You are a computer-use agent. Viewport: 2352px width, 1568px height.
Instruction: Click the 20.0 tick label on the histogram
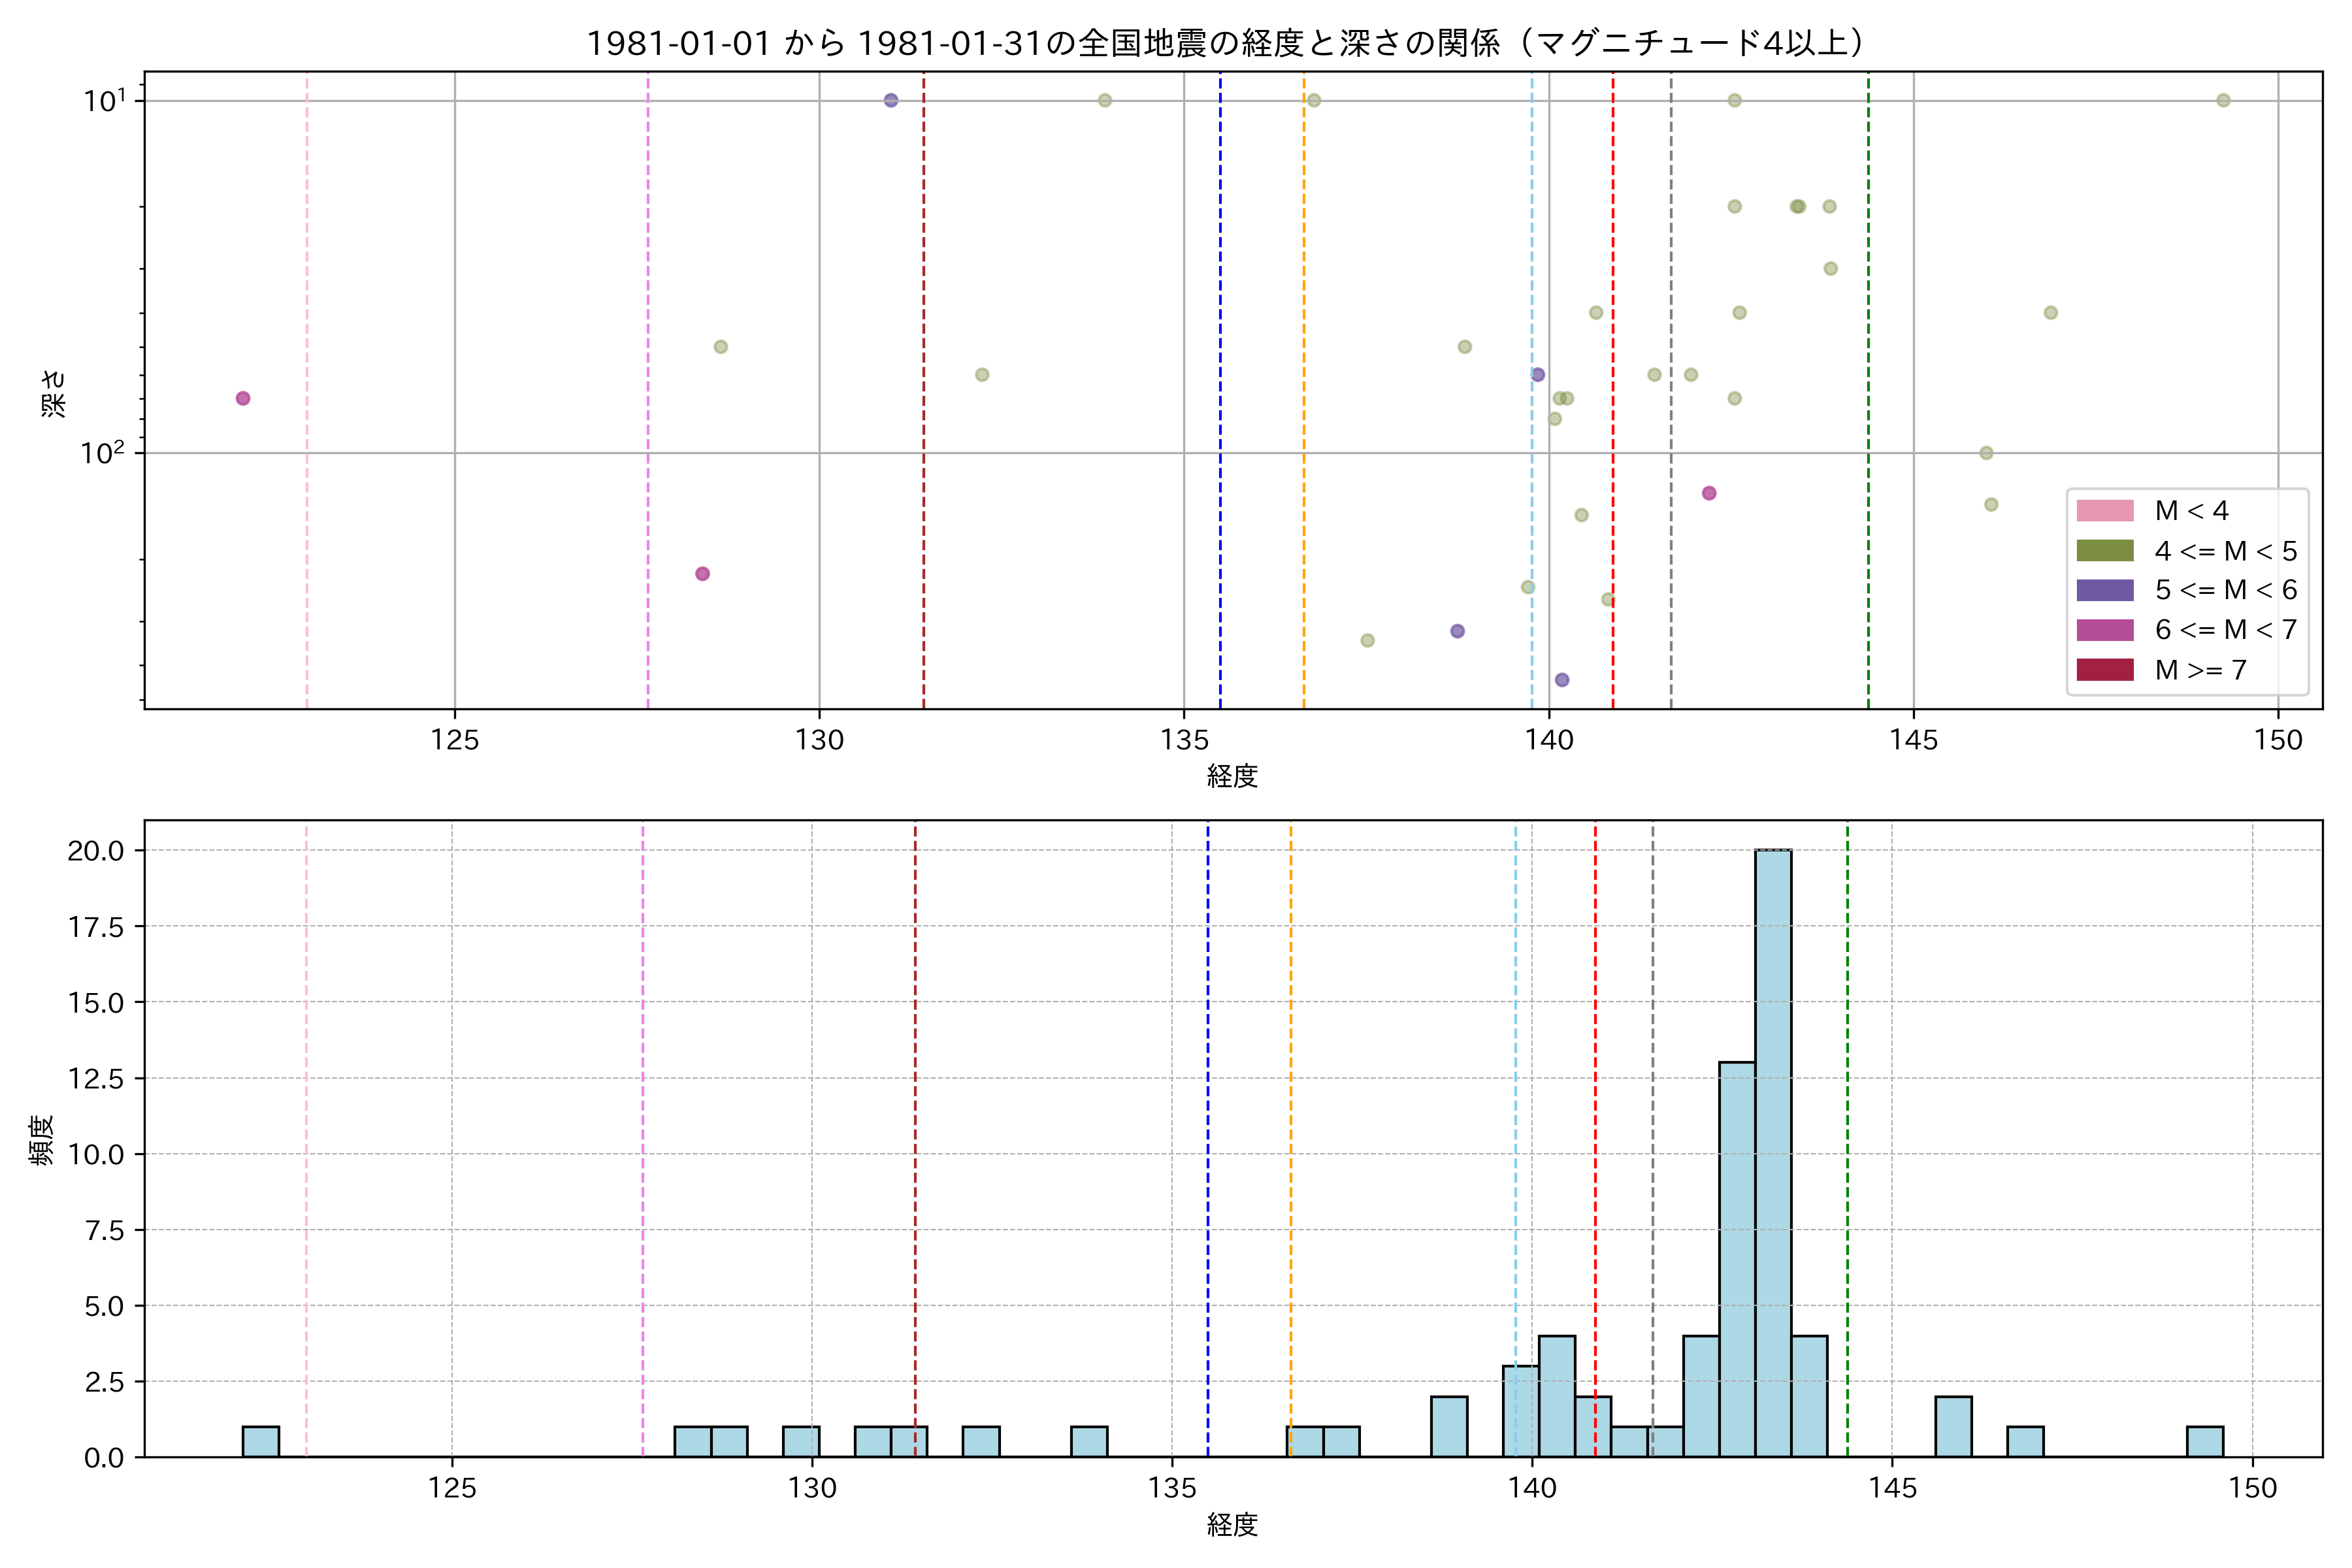(96, 851)
